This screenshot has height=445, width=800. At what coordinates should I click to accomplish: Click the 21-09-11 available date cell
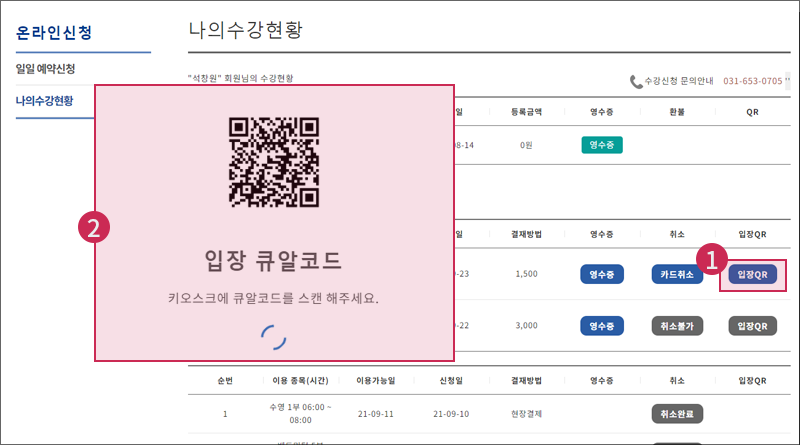click(376, 414)
